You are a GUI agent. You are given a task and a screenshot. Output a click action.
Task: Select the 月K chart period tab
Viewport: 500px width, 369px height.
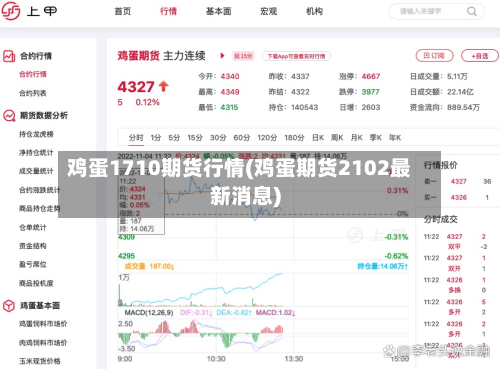[x=356, y=138]
